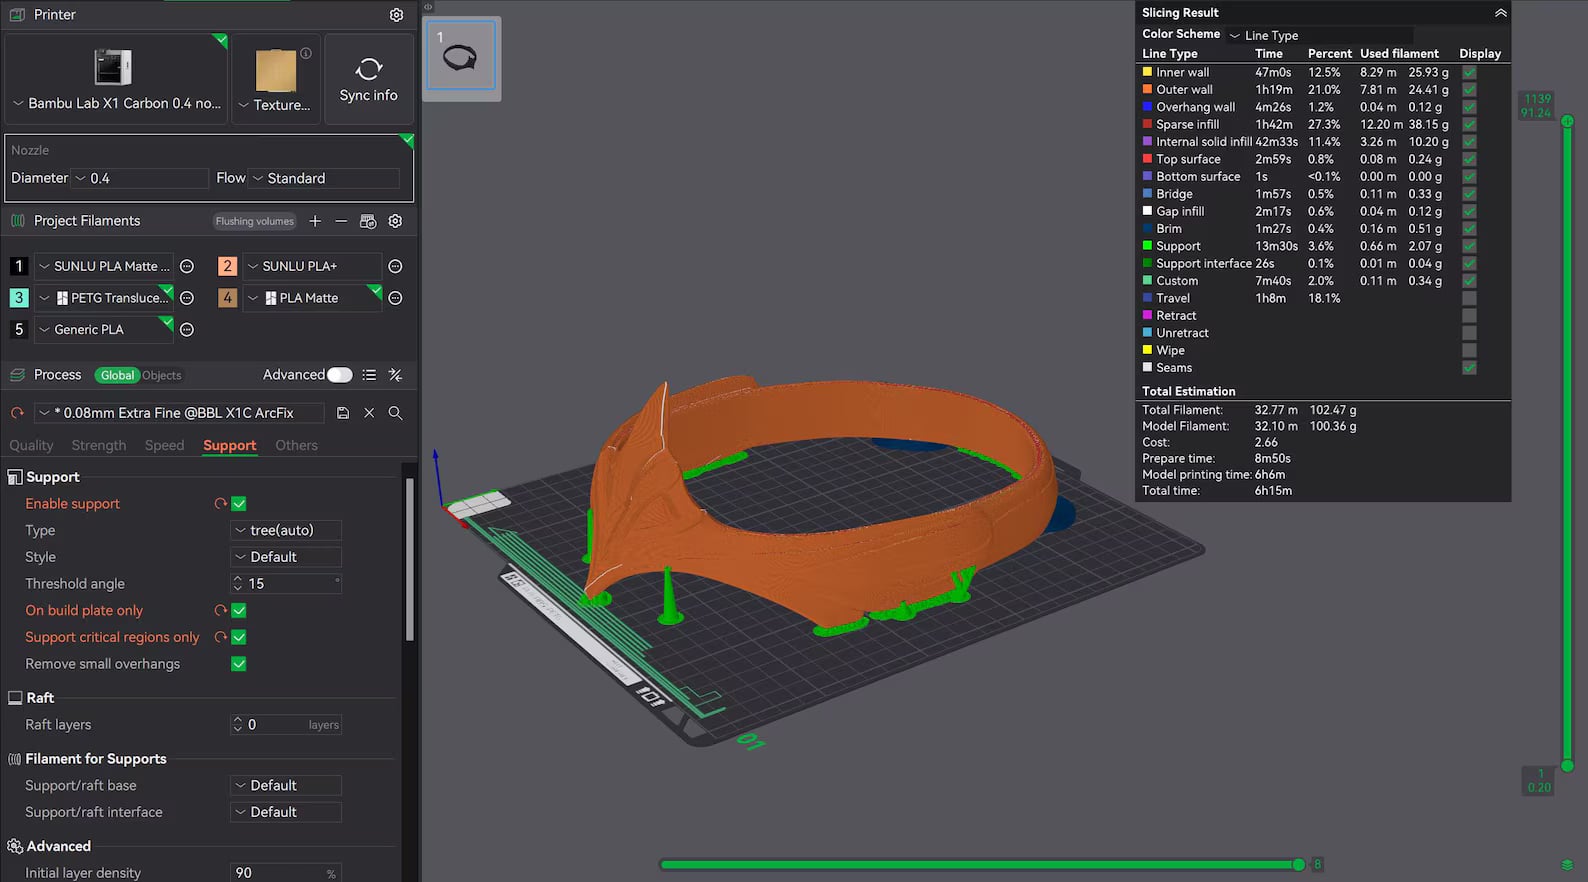Click the vertical layer slider top handle

(x=1567, y=121)
